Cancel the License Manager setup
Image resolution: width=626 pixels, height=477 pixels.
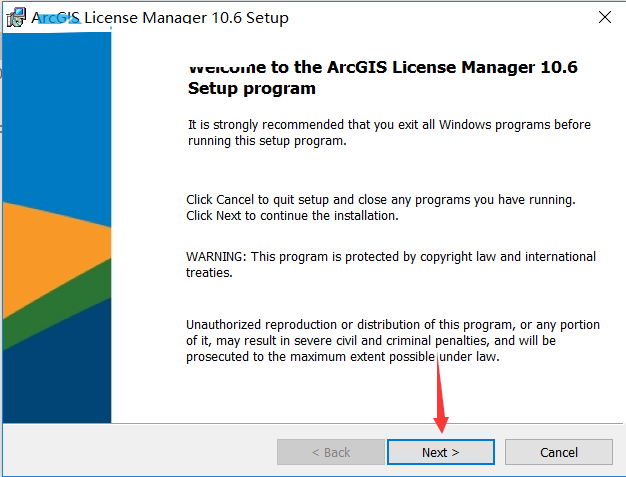click(559, 452)
